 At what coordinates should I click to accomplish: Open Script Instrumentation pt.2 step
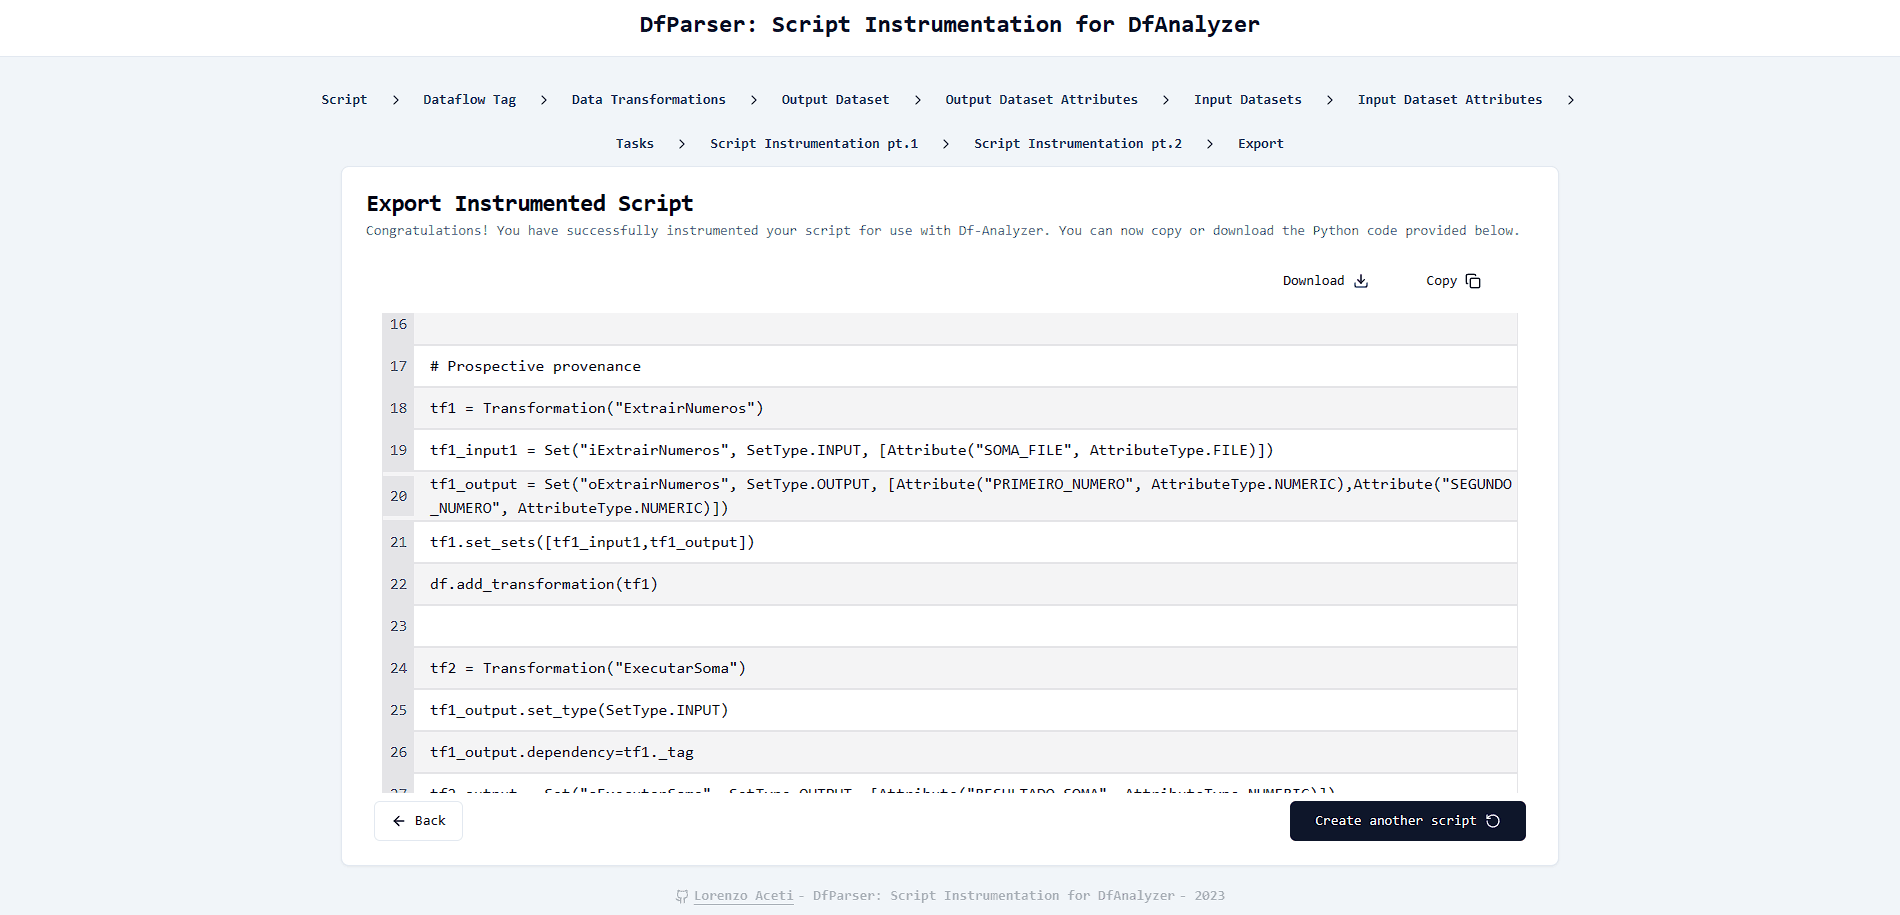click(1077, 143)
